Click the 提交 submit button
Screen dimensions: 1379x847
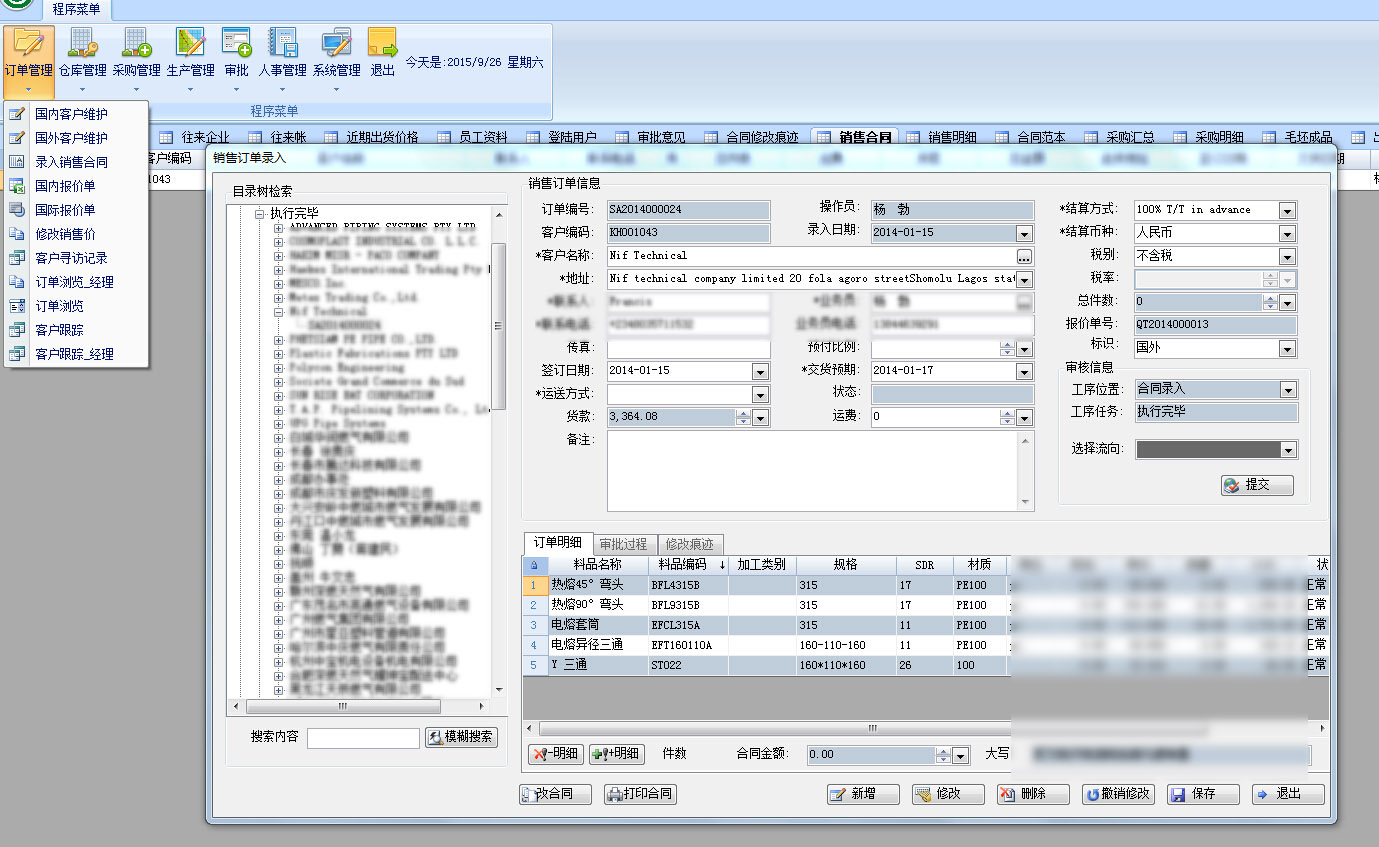coord(1257,485)
